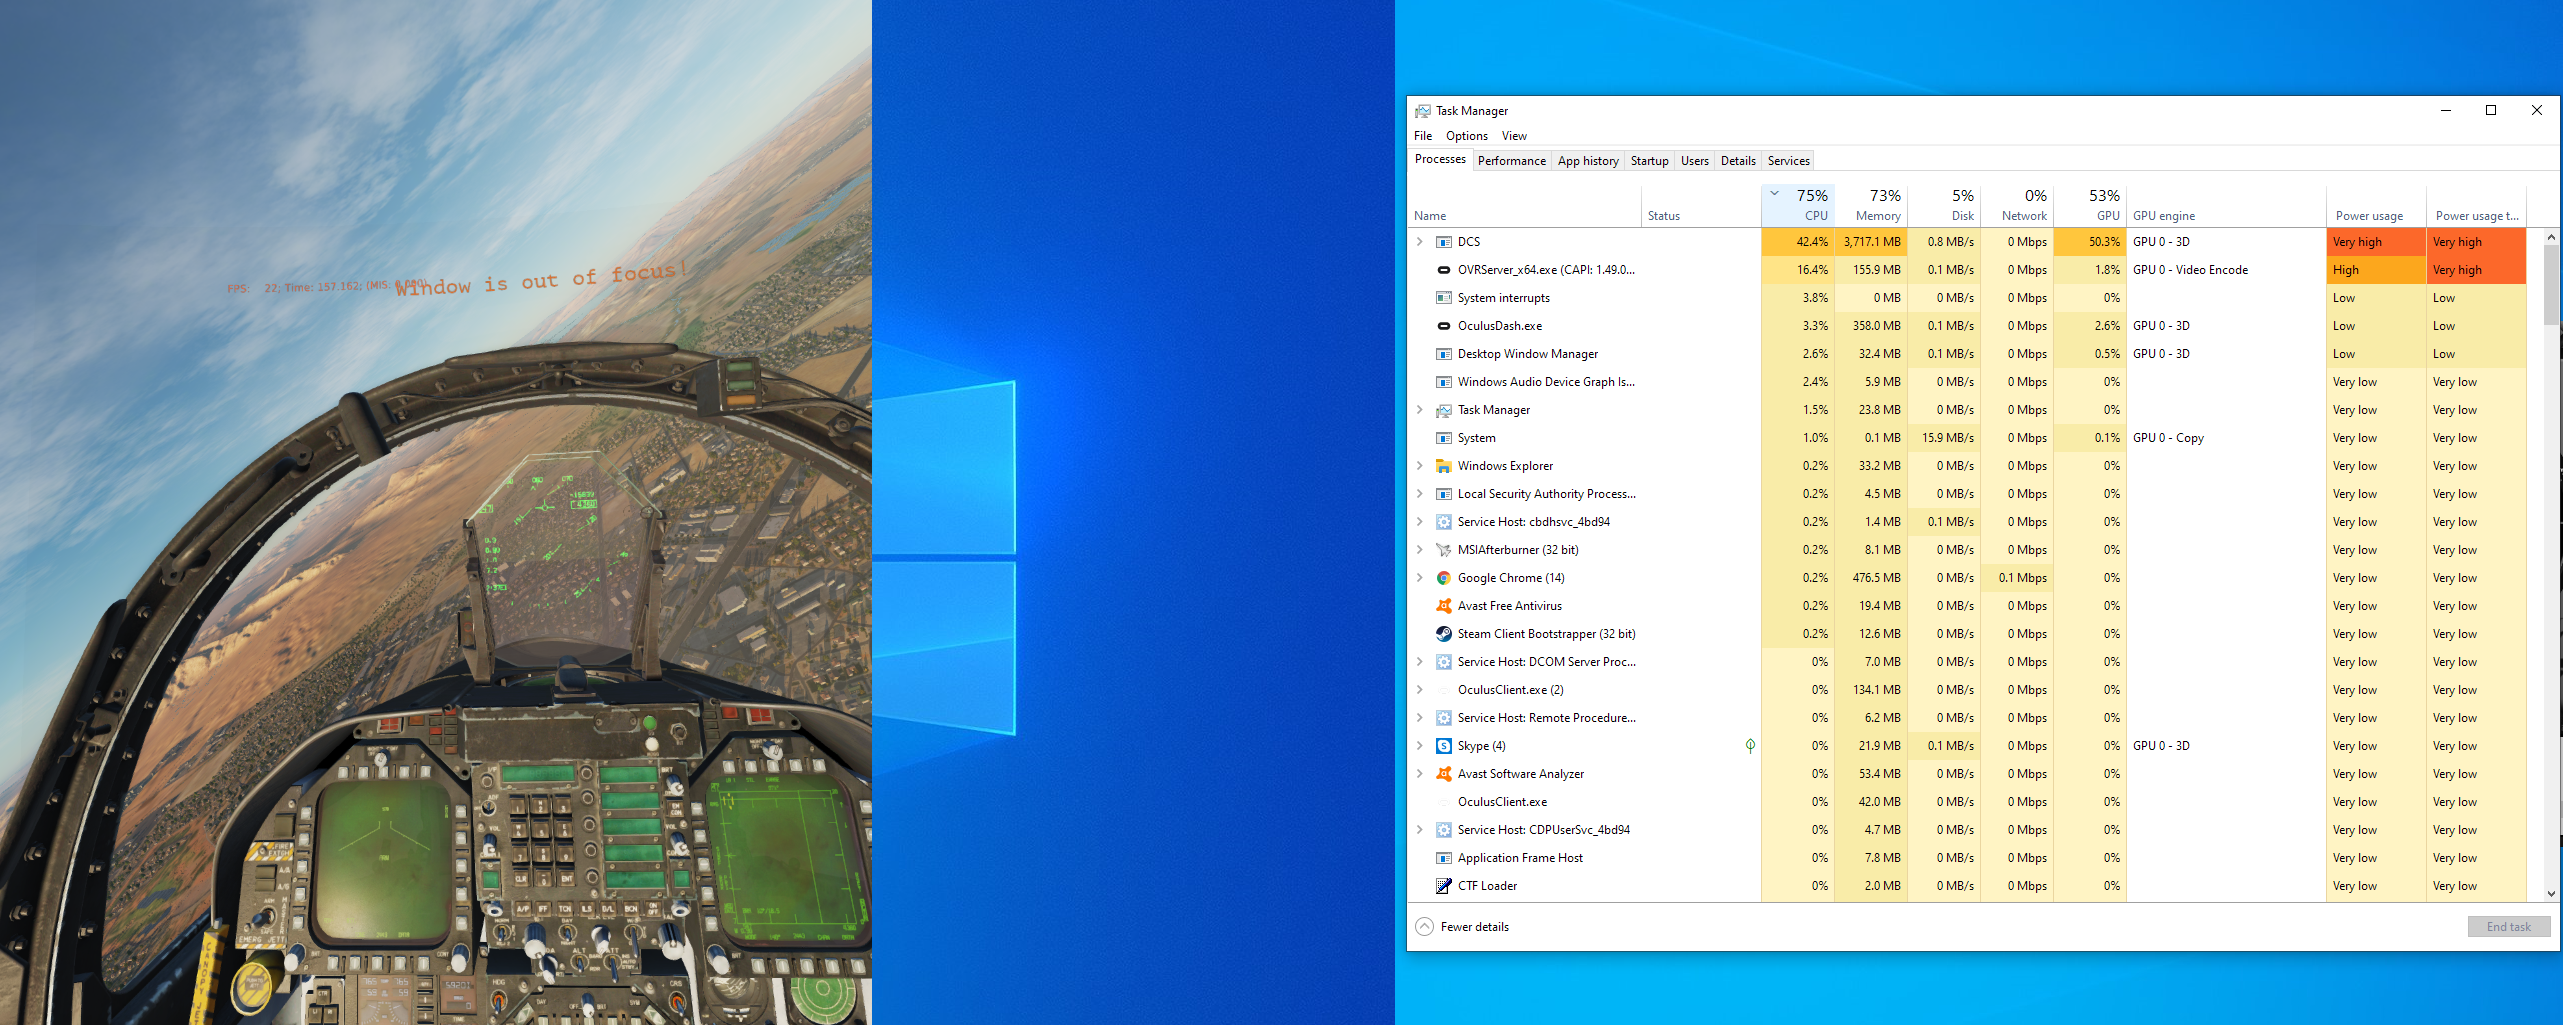This screenshot has height=1025, width=2563.
Task: Sort processes by the CPU column
Action: [x=1797, y=206]
